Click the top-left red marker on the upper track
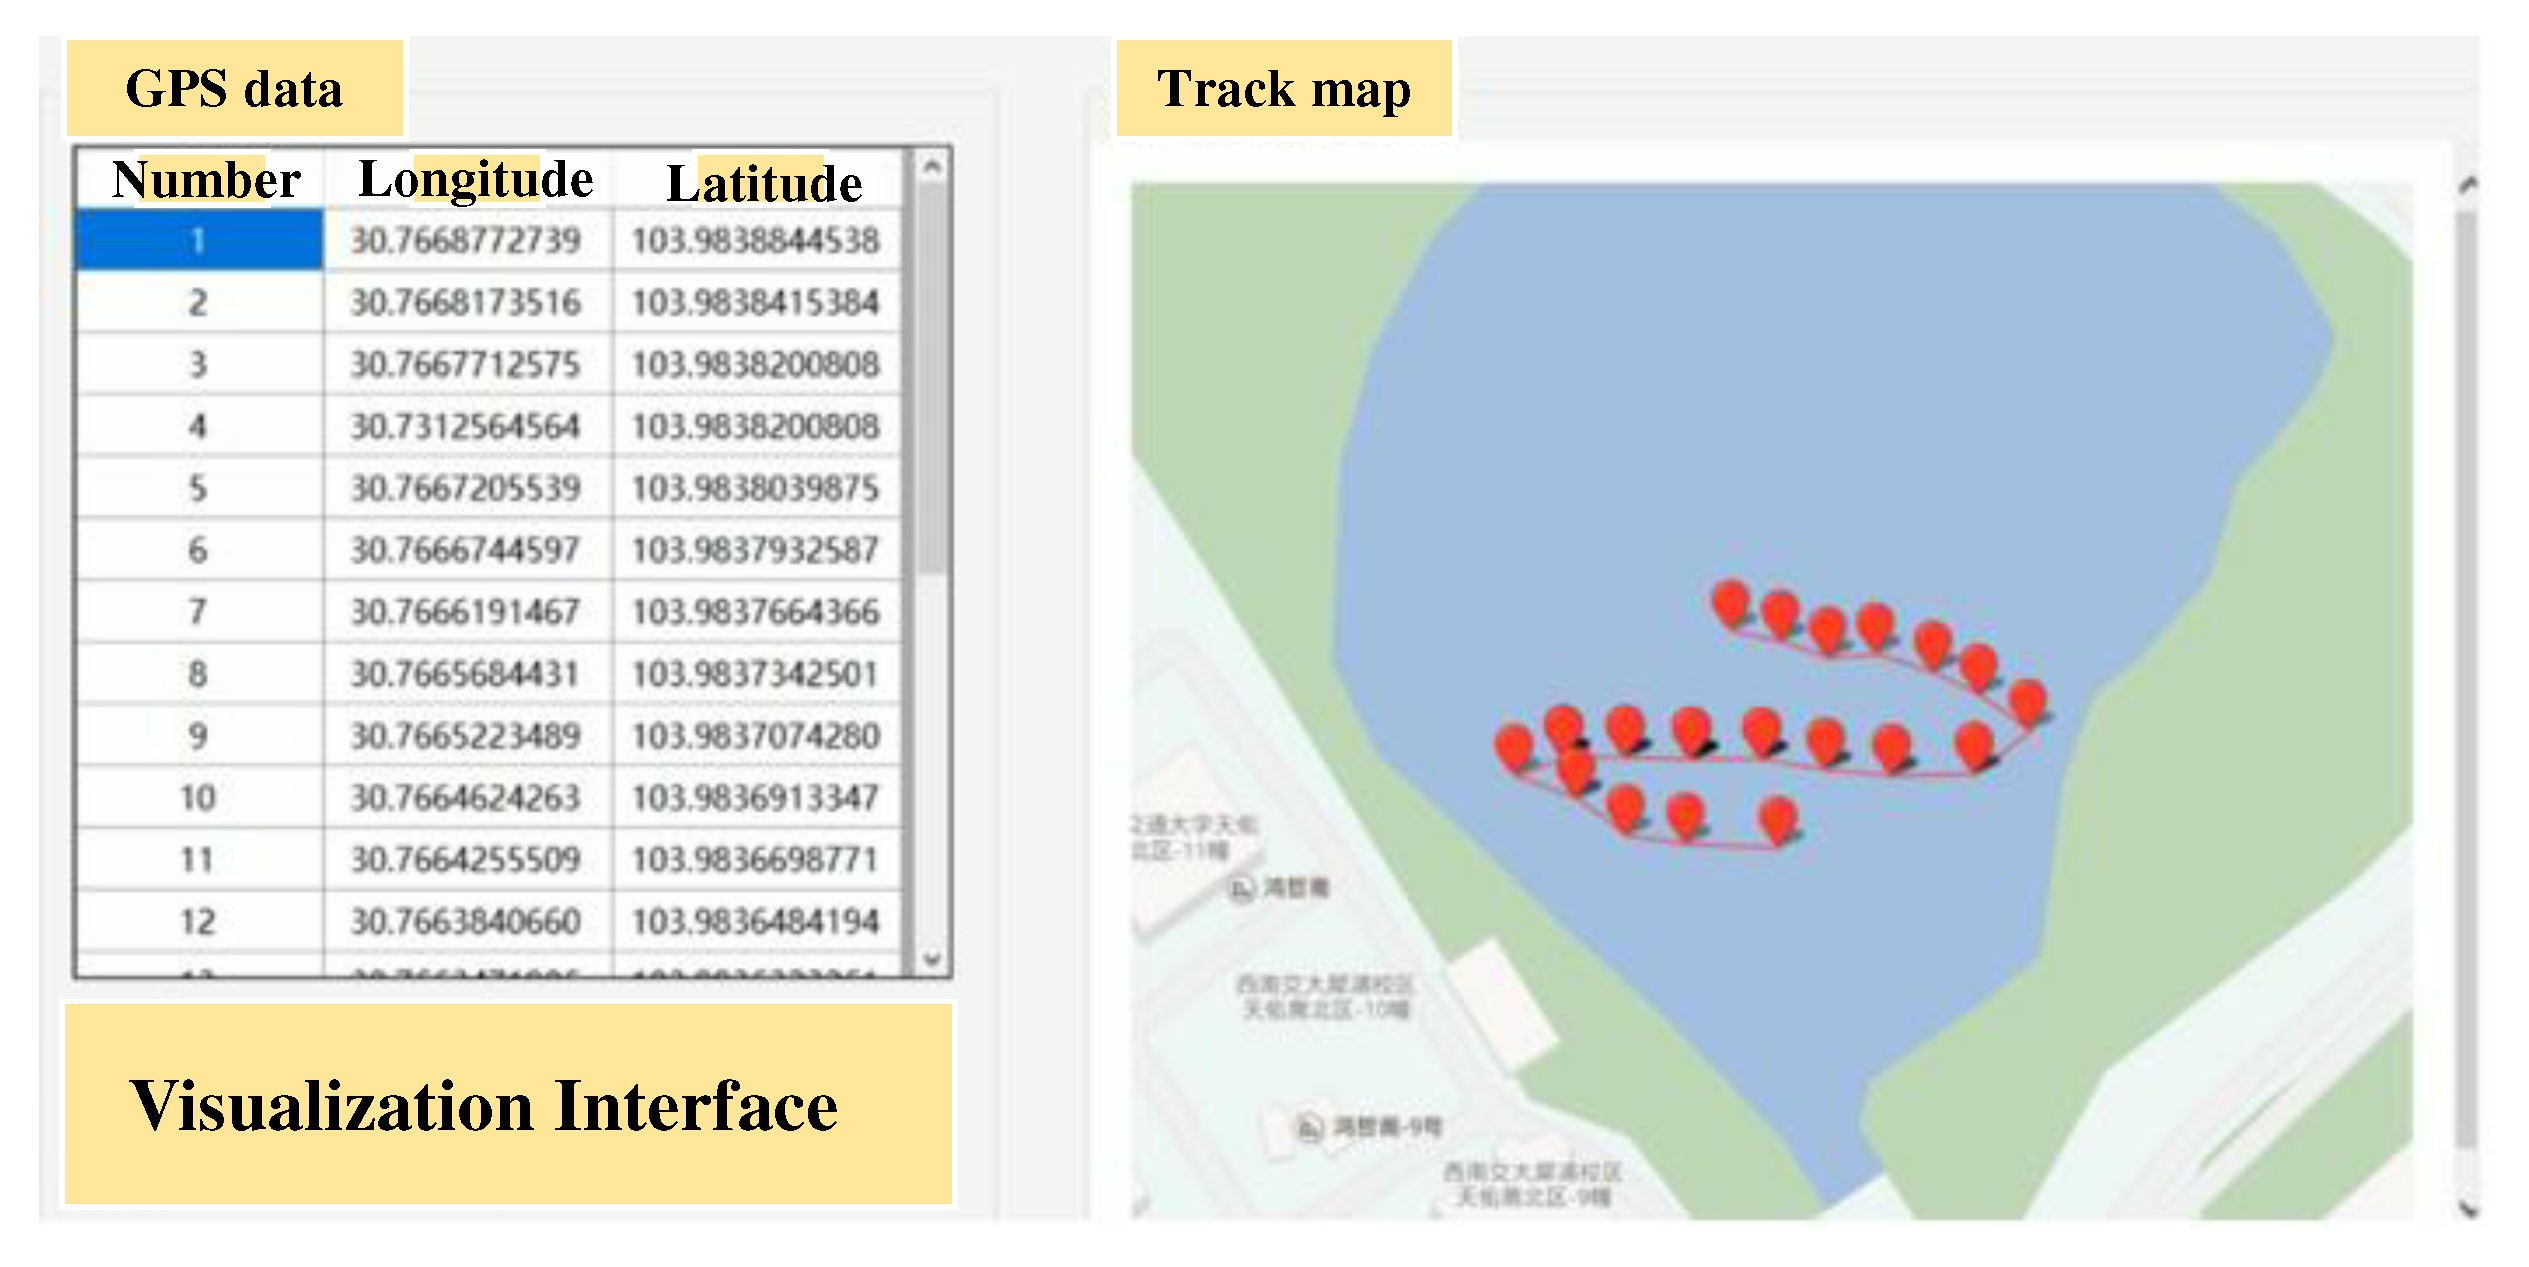This screenshot has width=2529, height=1267. pyautogui.click(x=1730, y=602)
